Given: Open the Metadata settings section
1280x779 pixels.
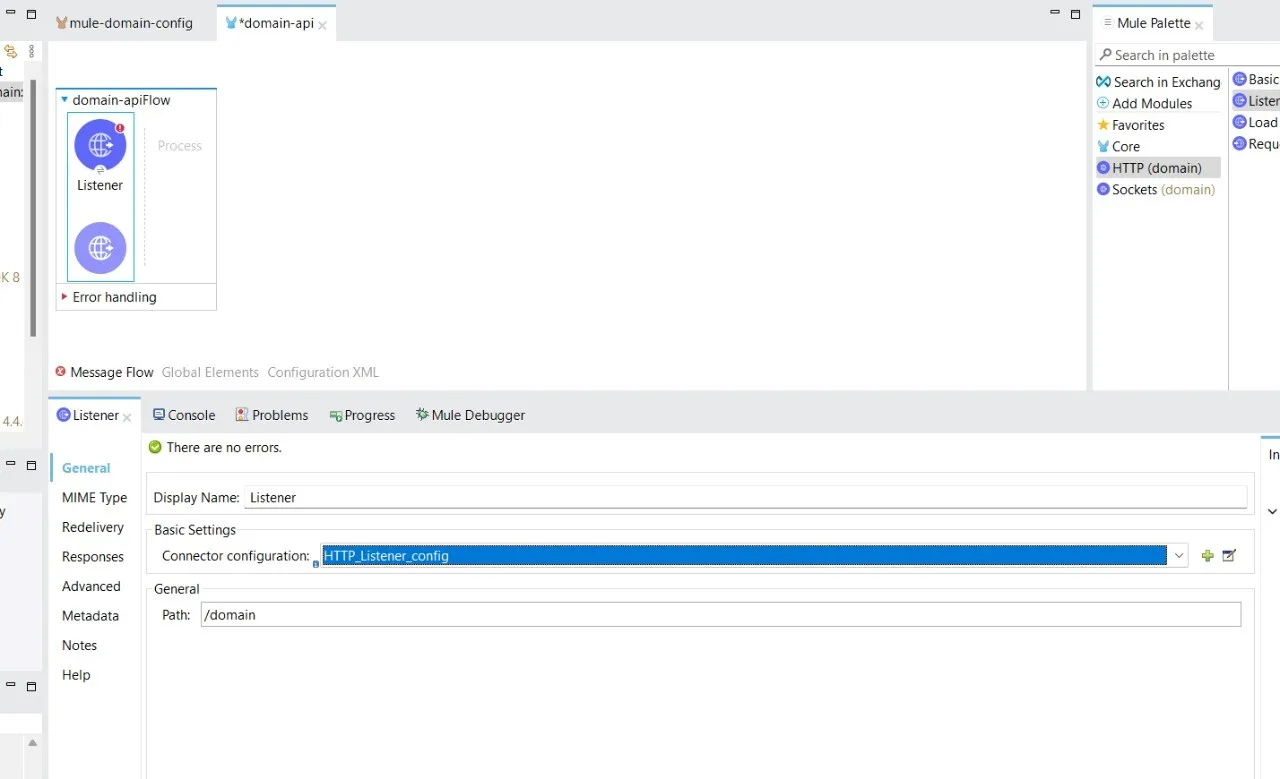Looking at the screenshot, I should tap(90, 616).
